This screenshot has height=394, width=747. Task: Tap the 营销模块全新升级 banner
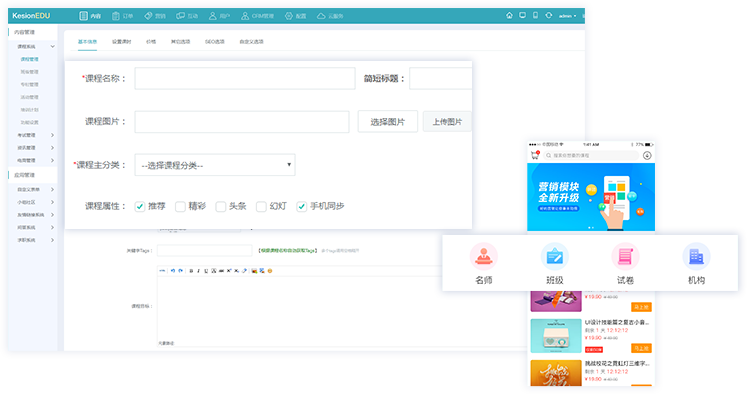click(591, 197)
